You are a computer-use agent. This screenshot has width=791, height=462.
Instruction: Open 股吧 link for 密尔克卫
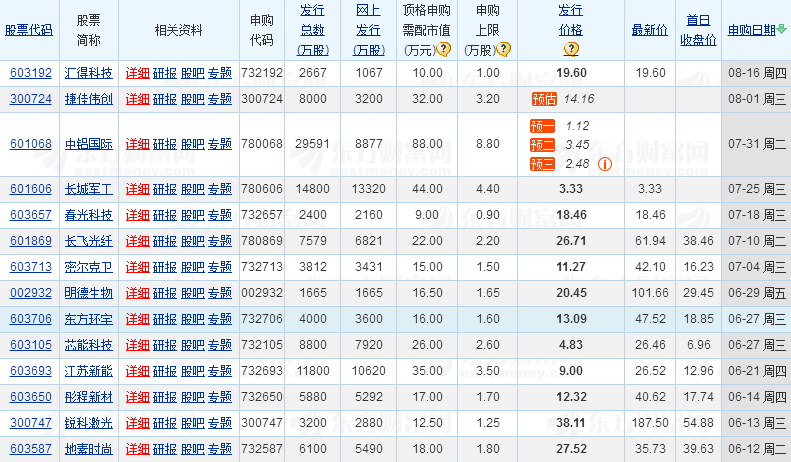193,267
